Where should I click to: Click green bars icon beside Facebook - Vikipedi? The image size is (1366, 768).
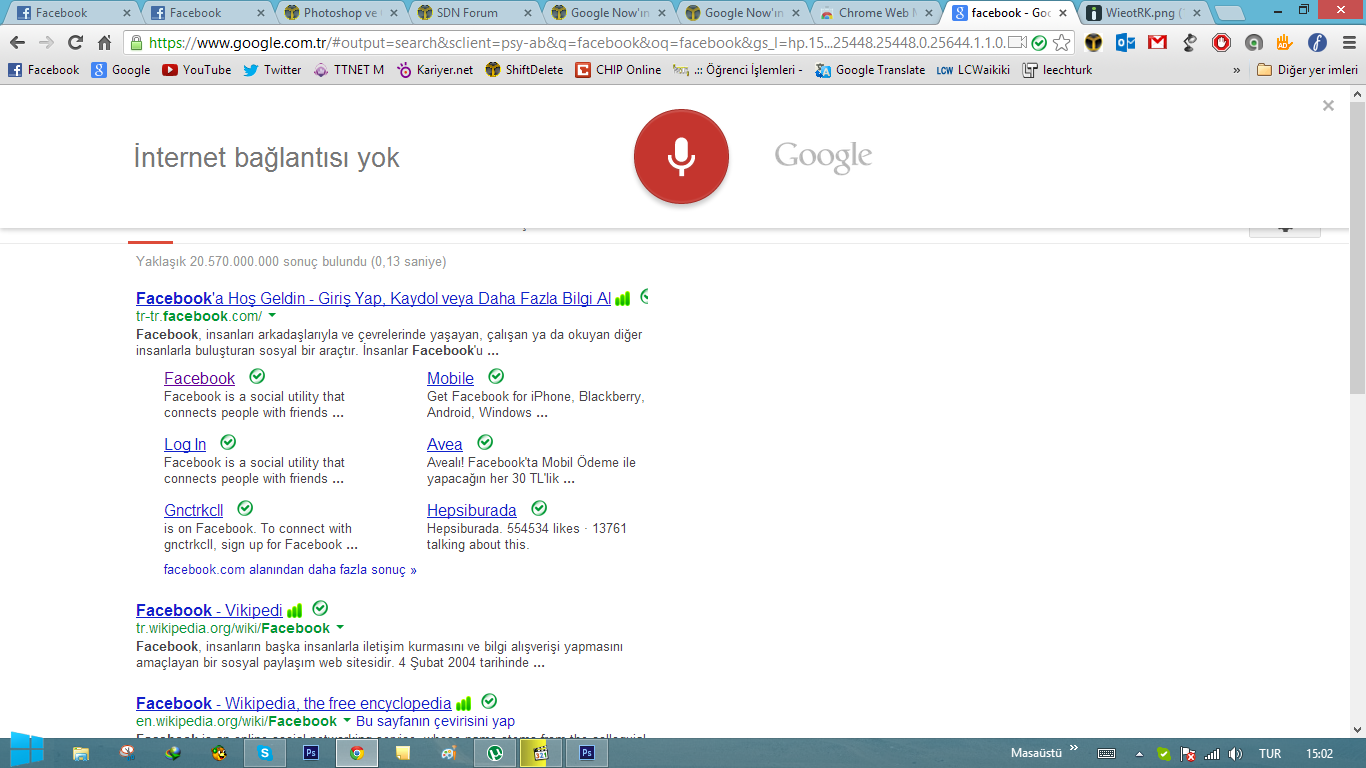tap(294, 610)
